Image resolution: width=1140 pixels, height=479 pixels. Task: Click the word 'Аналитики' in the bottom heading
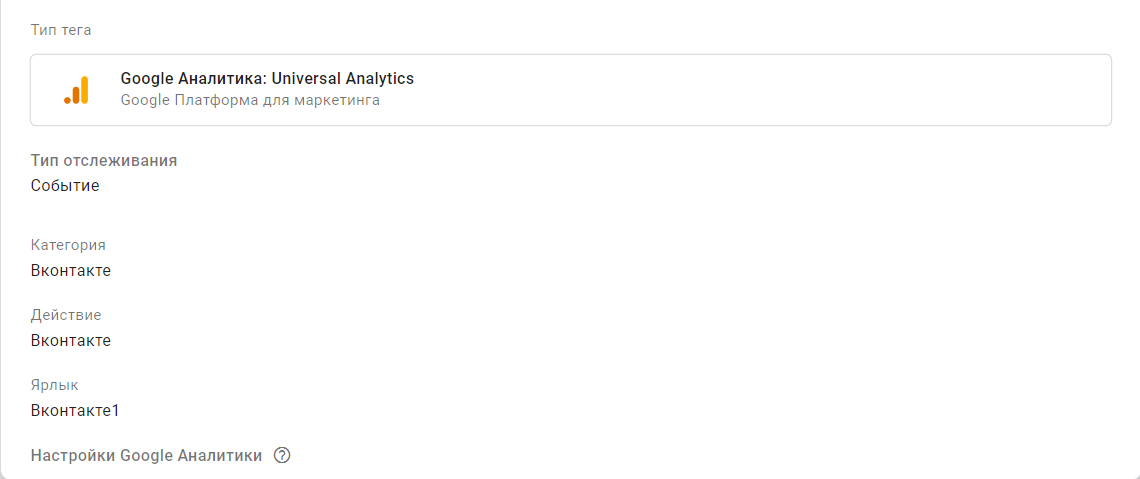pyautogui.click(x=219, y=456)
